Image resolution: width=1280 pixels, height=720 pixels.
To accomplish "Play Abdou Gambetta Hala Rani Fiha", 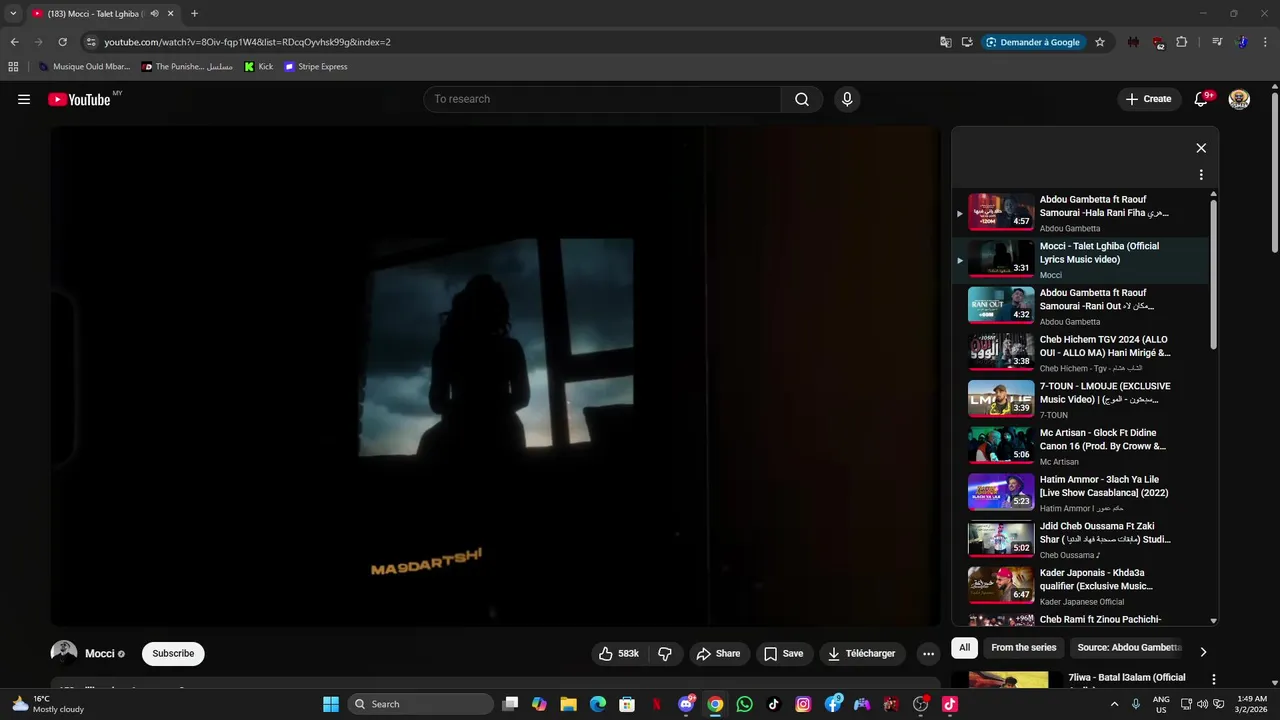I will [1080, 213].
